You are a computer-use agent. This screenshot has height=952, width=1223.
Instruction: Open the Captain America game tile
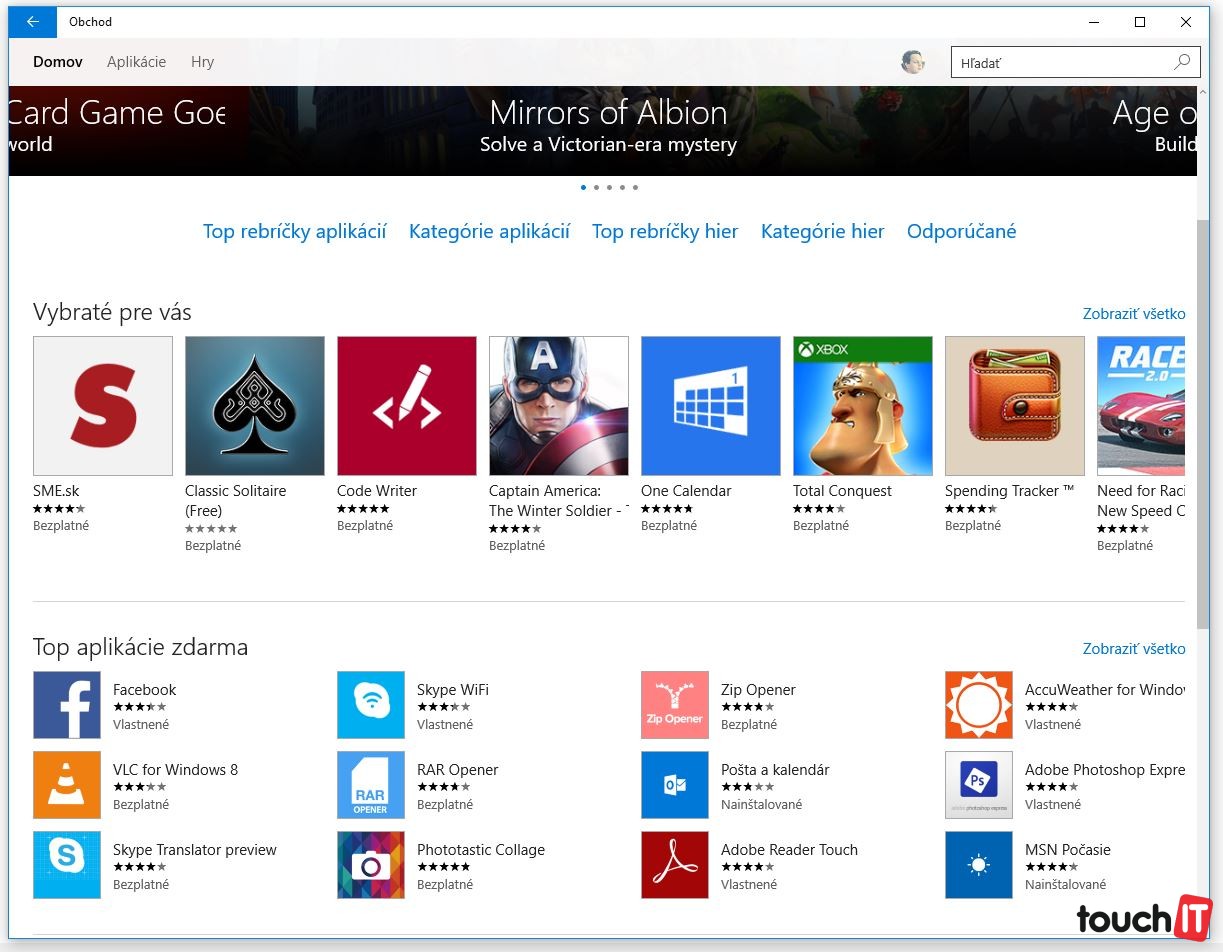click(559, 406)
